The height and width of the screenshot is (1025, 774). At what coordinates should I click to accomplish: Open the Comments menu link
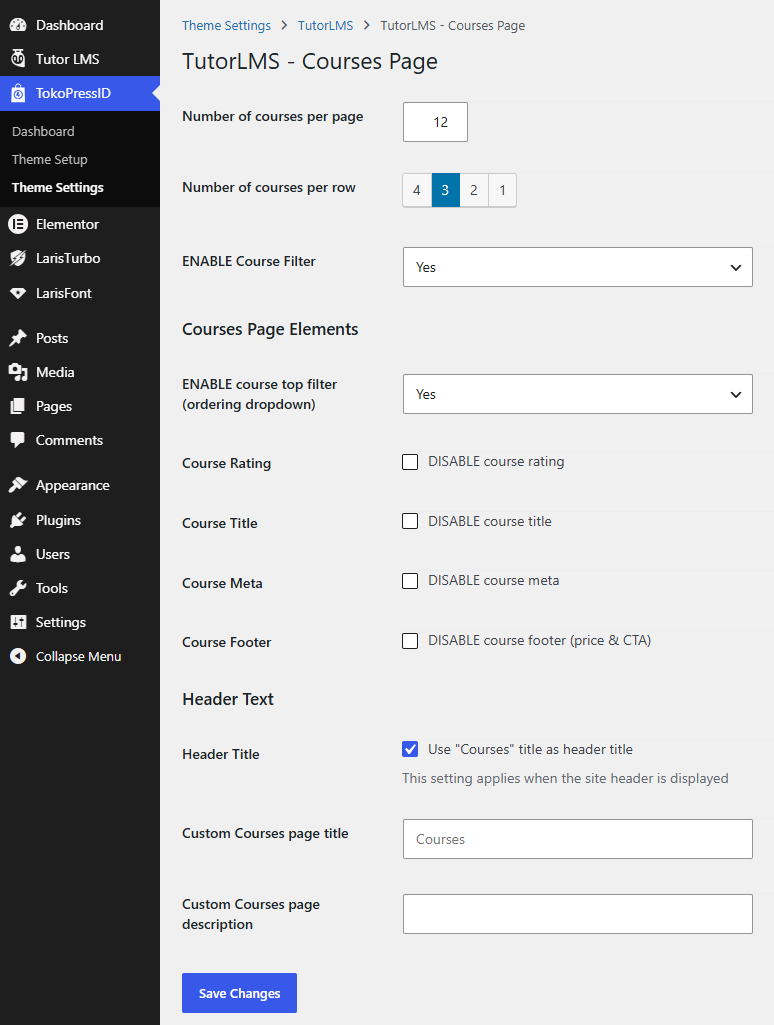pos(80,440)
